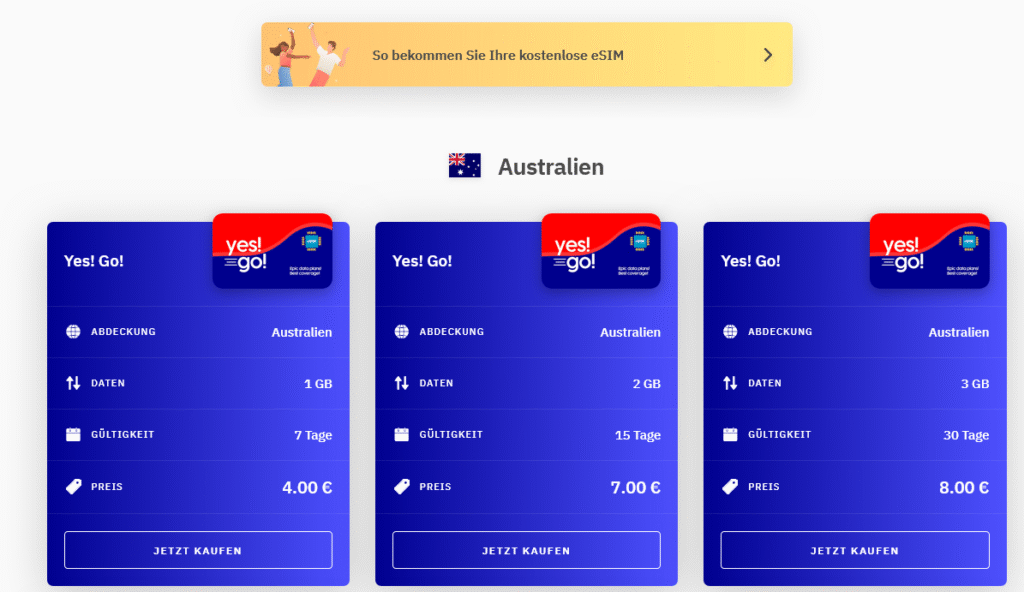Click the globe icon on the 3 GB card
This screenshot has width=1024, height=592.
click(729, 331)
